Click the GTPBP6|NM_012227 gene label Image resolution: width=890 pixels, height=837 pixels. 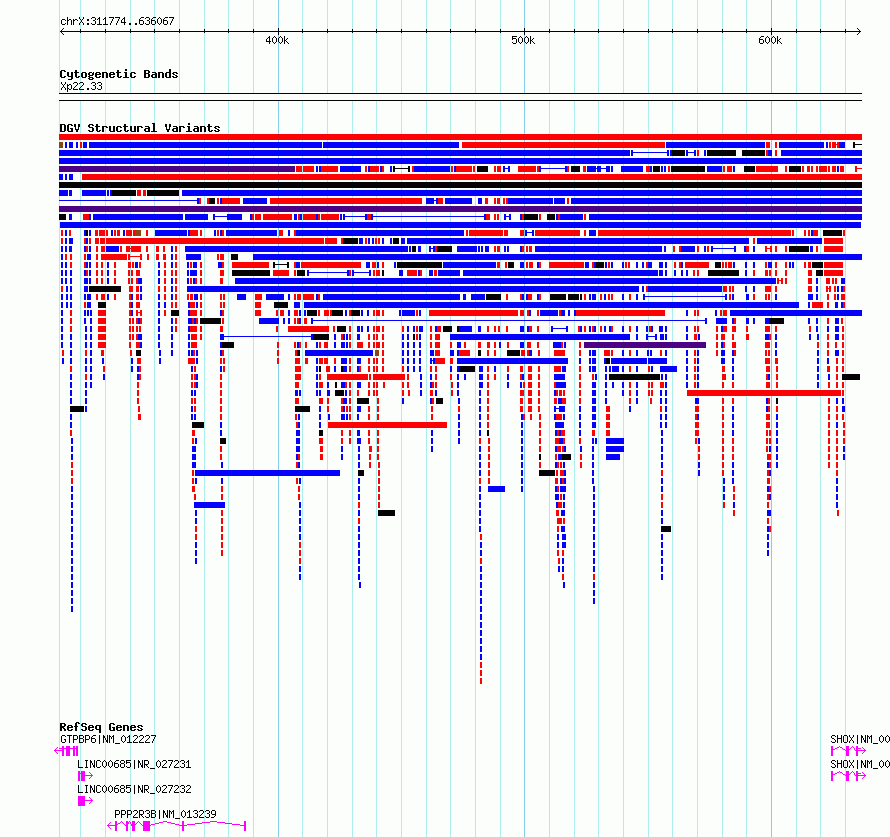(108, 739)
